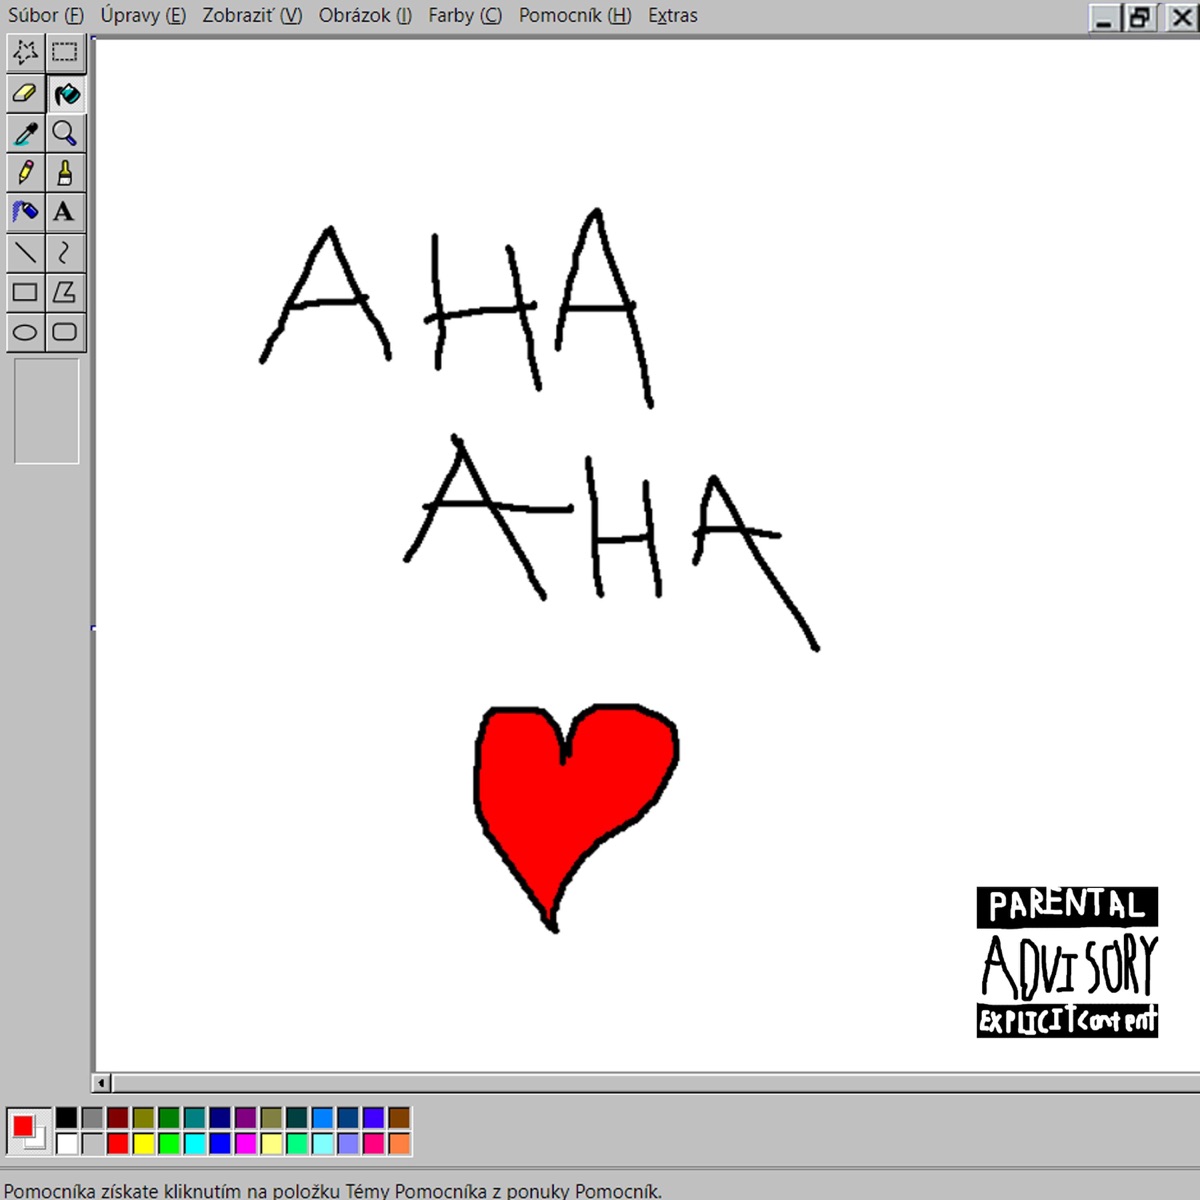Pick the Rectangle drawing tool
Image resolution: width=1200 pixels, height=1200 pixels.
25,291
